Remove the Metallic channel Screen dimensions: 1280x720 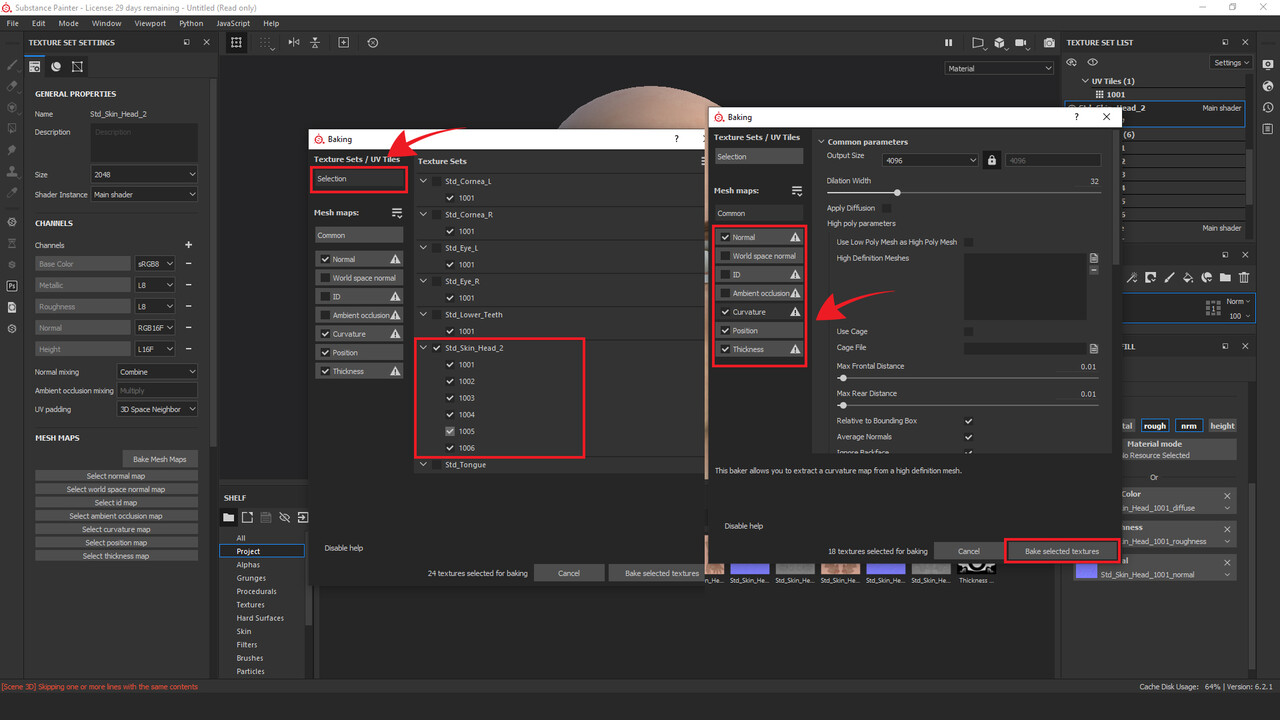coord(188,285)
